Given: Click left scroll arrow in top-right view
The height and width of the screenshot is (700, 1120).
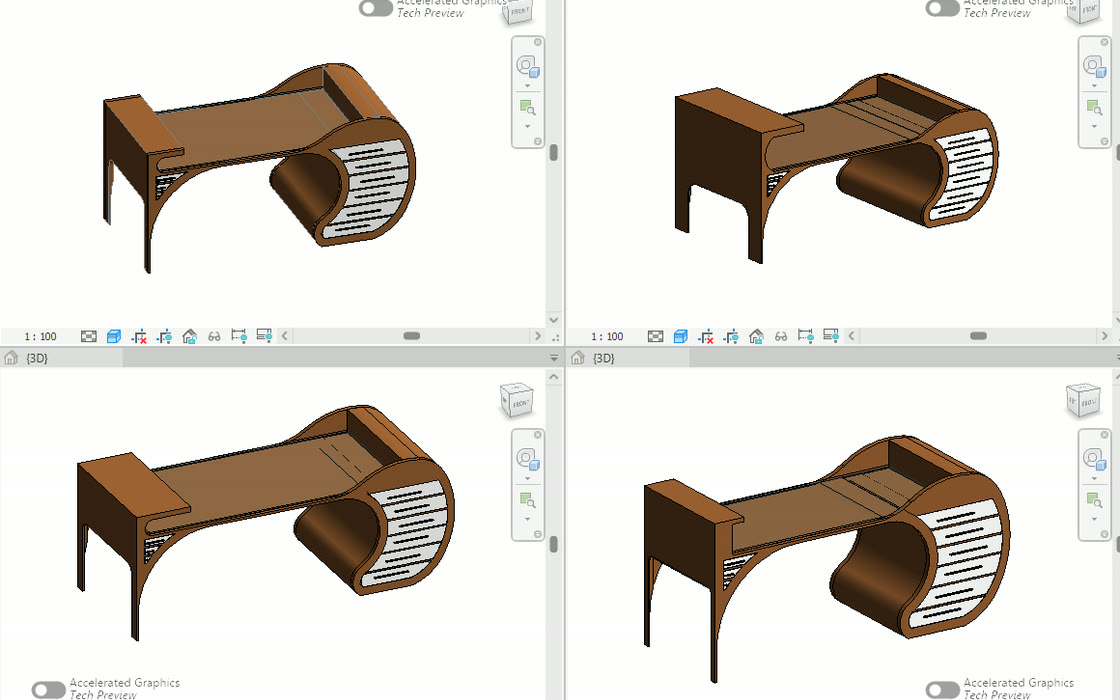Looking at the screenshot, I should tap(851, 336).
